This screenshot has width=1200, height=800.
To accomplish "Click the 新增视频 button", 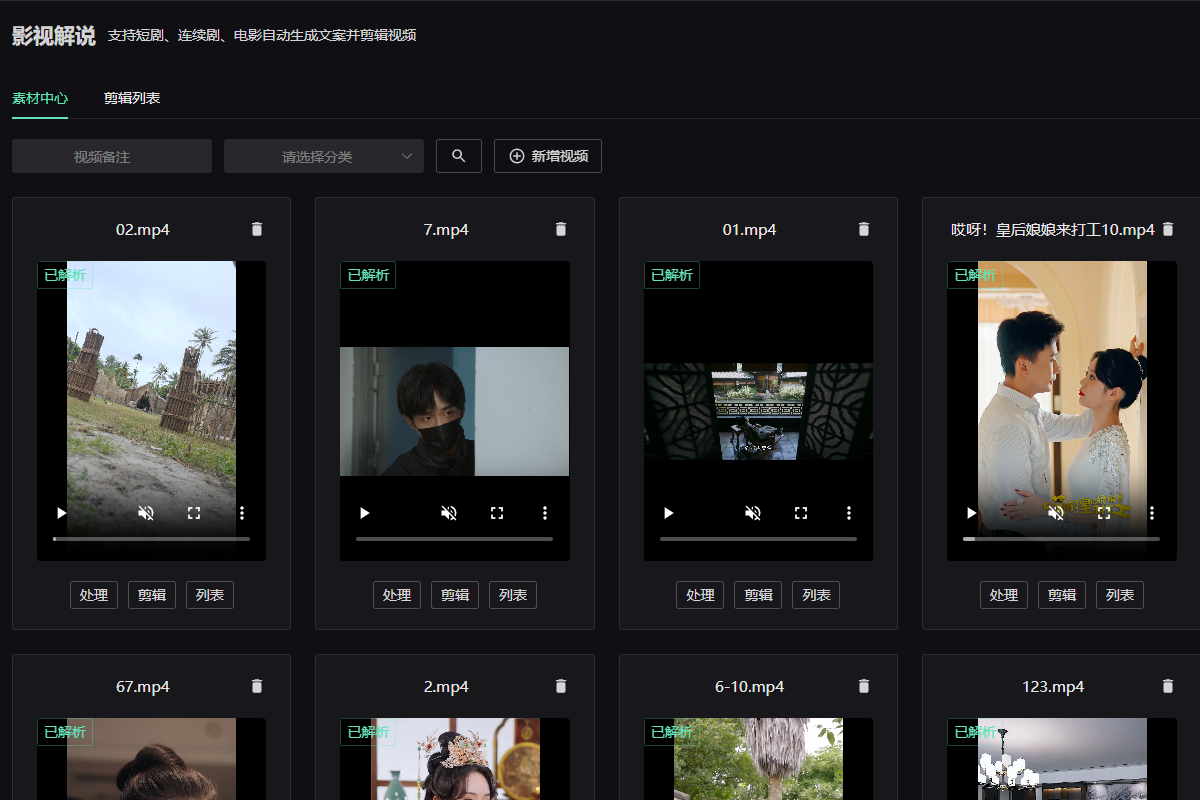I will 548,156.
